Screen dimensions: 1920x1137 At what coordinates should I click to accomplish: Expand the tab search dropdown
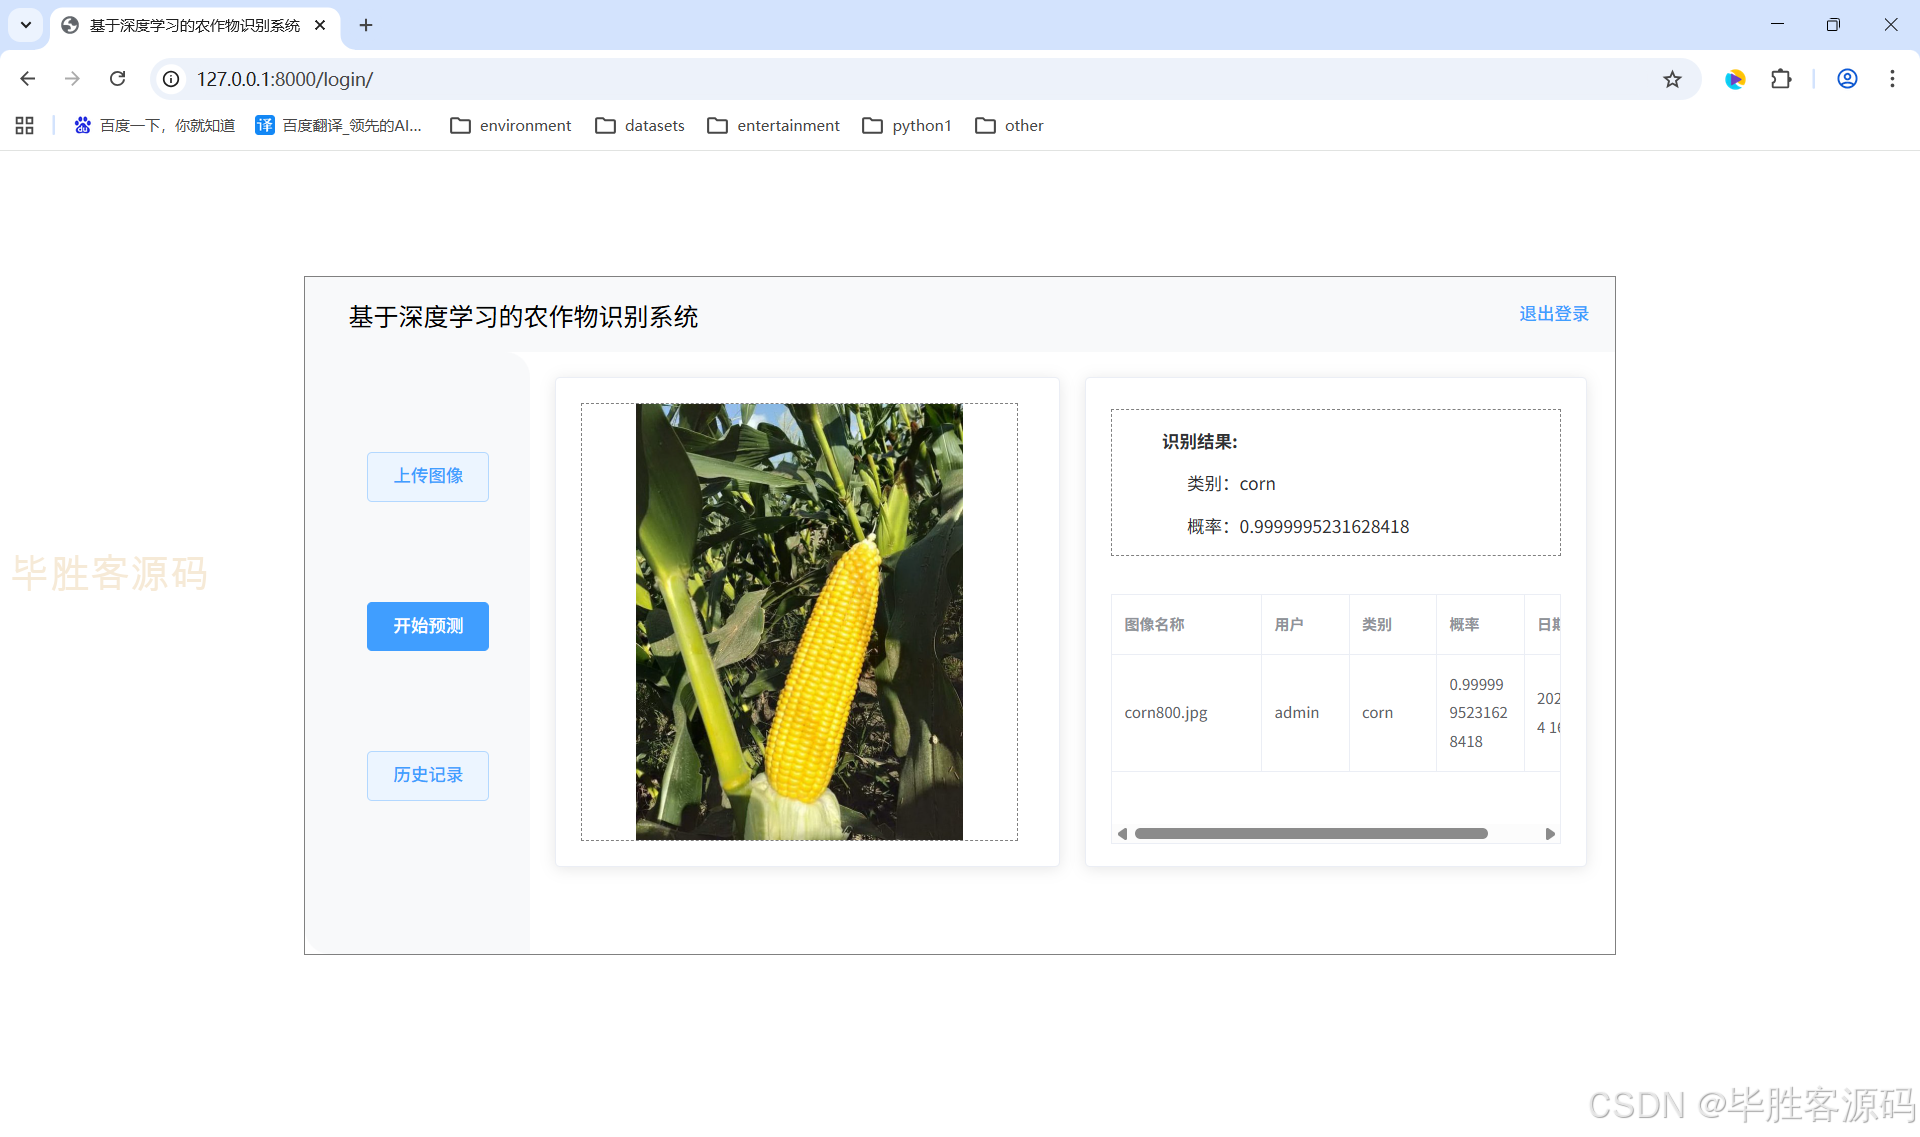[26, 25]
